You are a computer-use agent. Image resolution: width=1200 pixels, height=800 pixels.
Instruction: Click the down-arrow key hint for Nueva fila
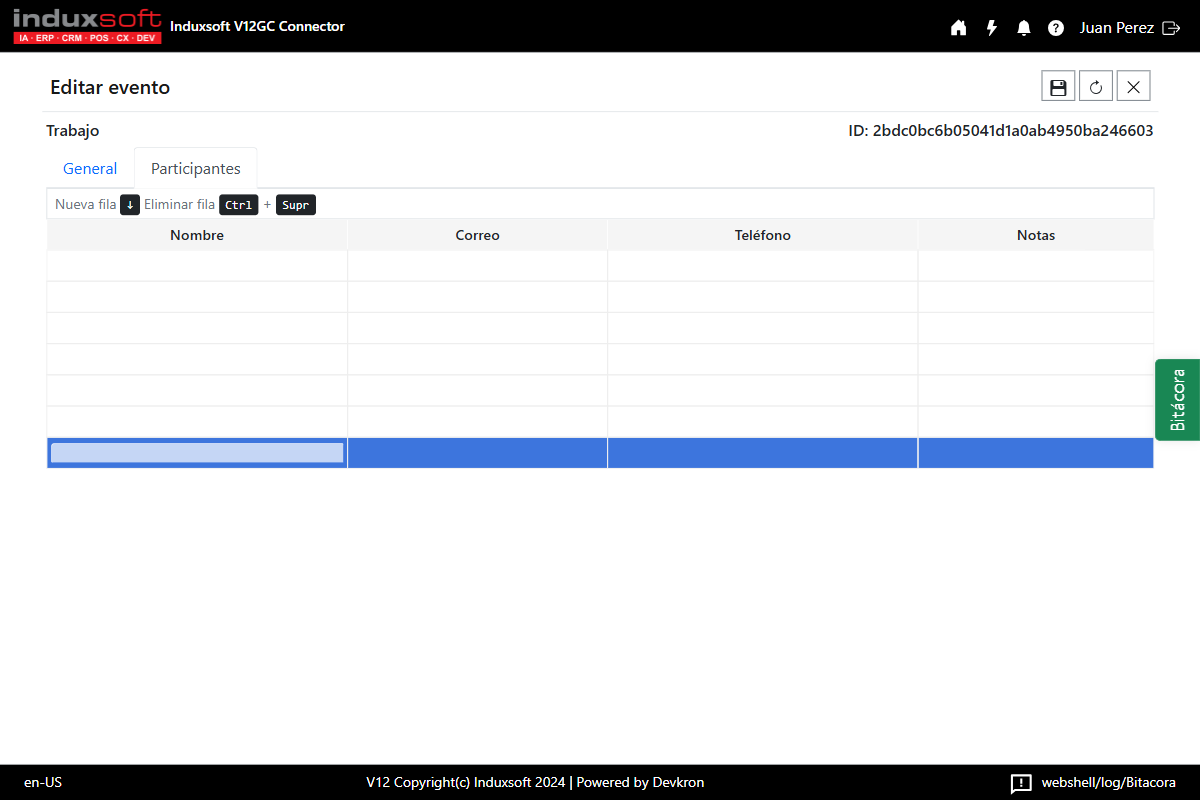[x=130, y=205]
